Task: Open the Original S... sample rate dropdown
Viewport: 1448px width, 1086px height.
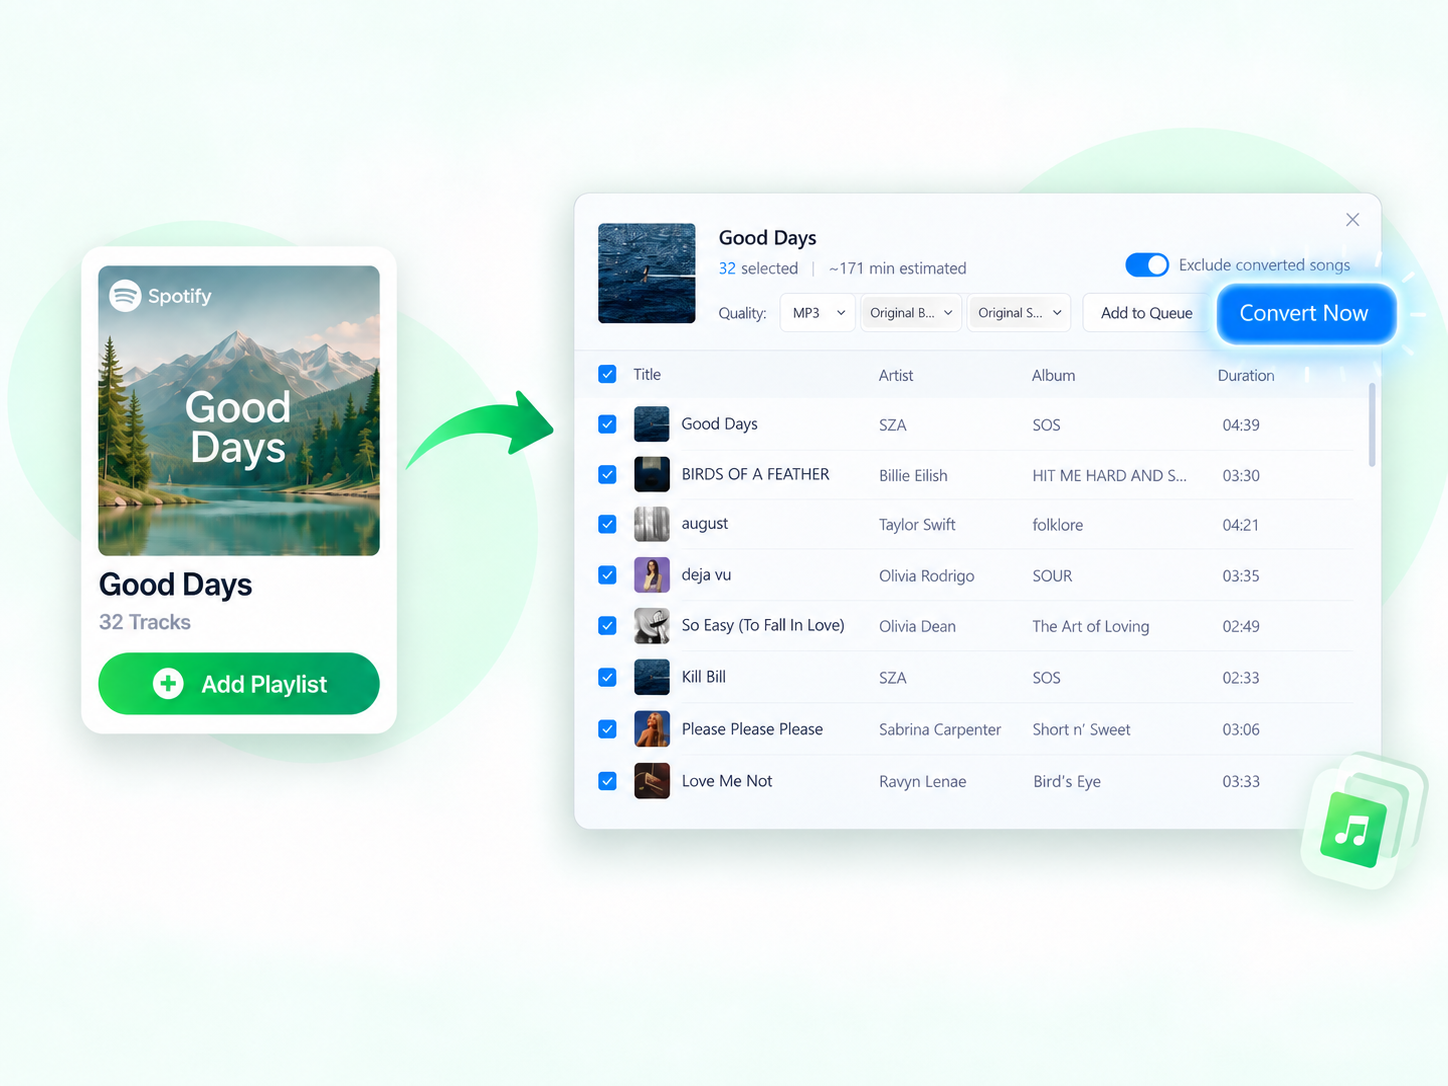Action: coord(1019,313)
